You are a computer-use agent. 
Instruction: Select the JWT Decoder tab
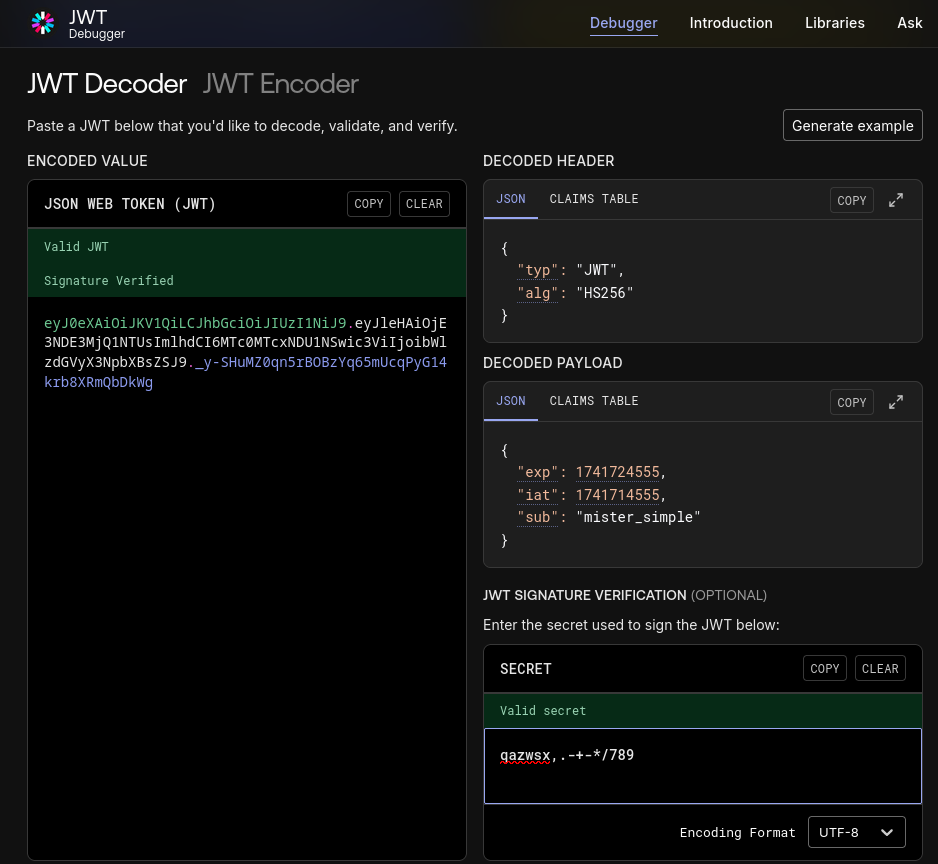tap(107, 84)
